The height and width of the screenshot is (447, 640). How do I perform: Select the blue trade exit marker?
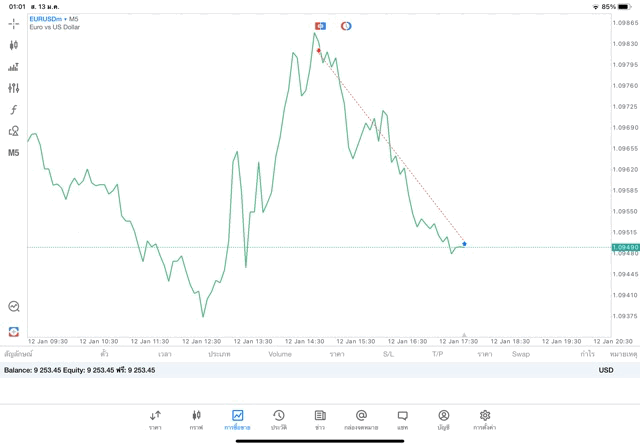point(464,244)
